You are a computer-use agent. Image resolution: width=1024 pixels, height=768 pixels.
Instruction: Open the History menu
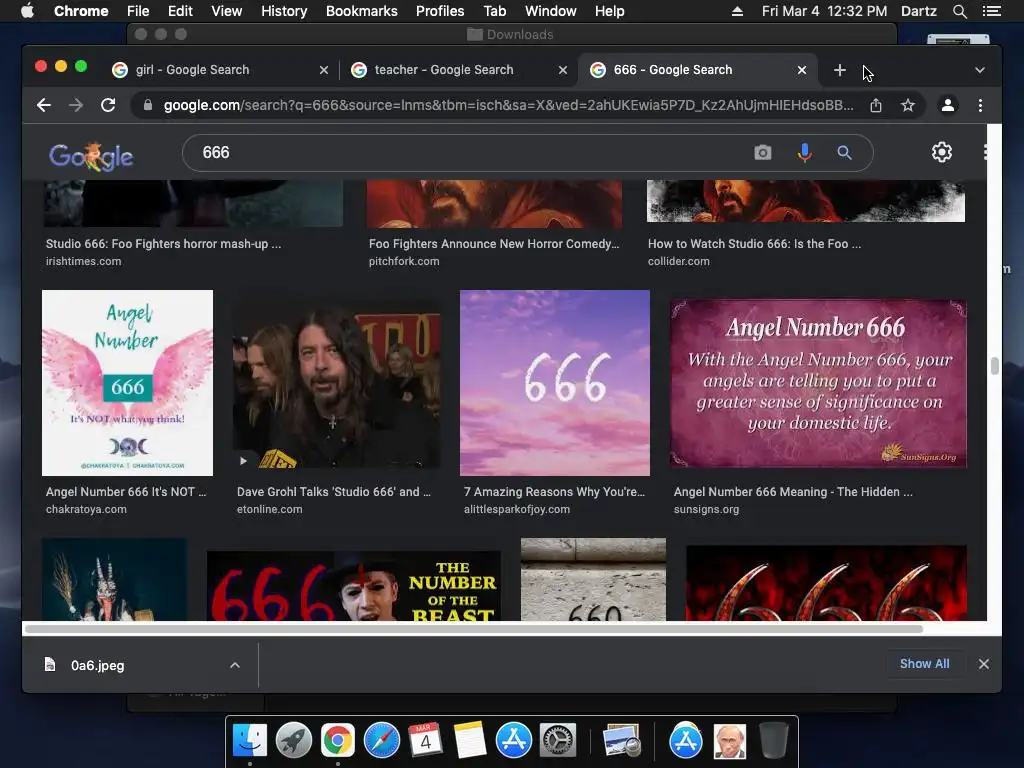click(x=284, y=11)
